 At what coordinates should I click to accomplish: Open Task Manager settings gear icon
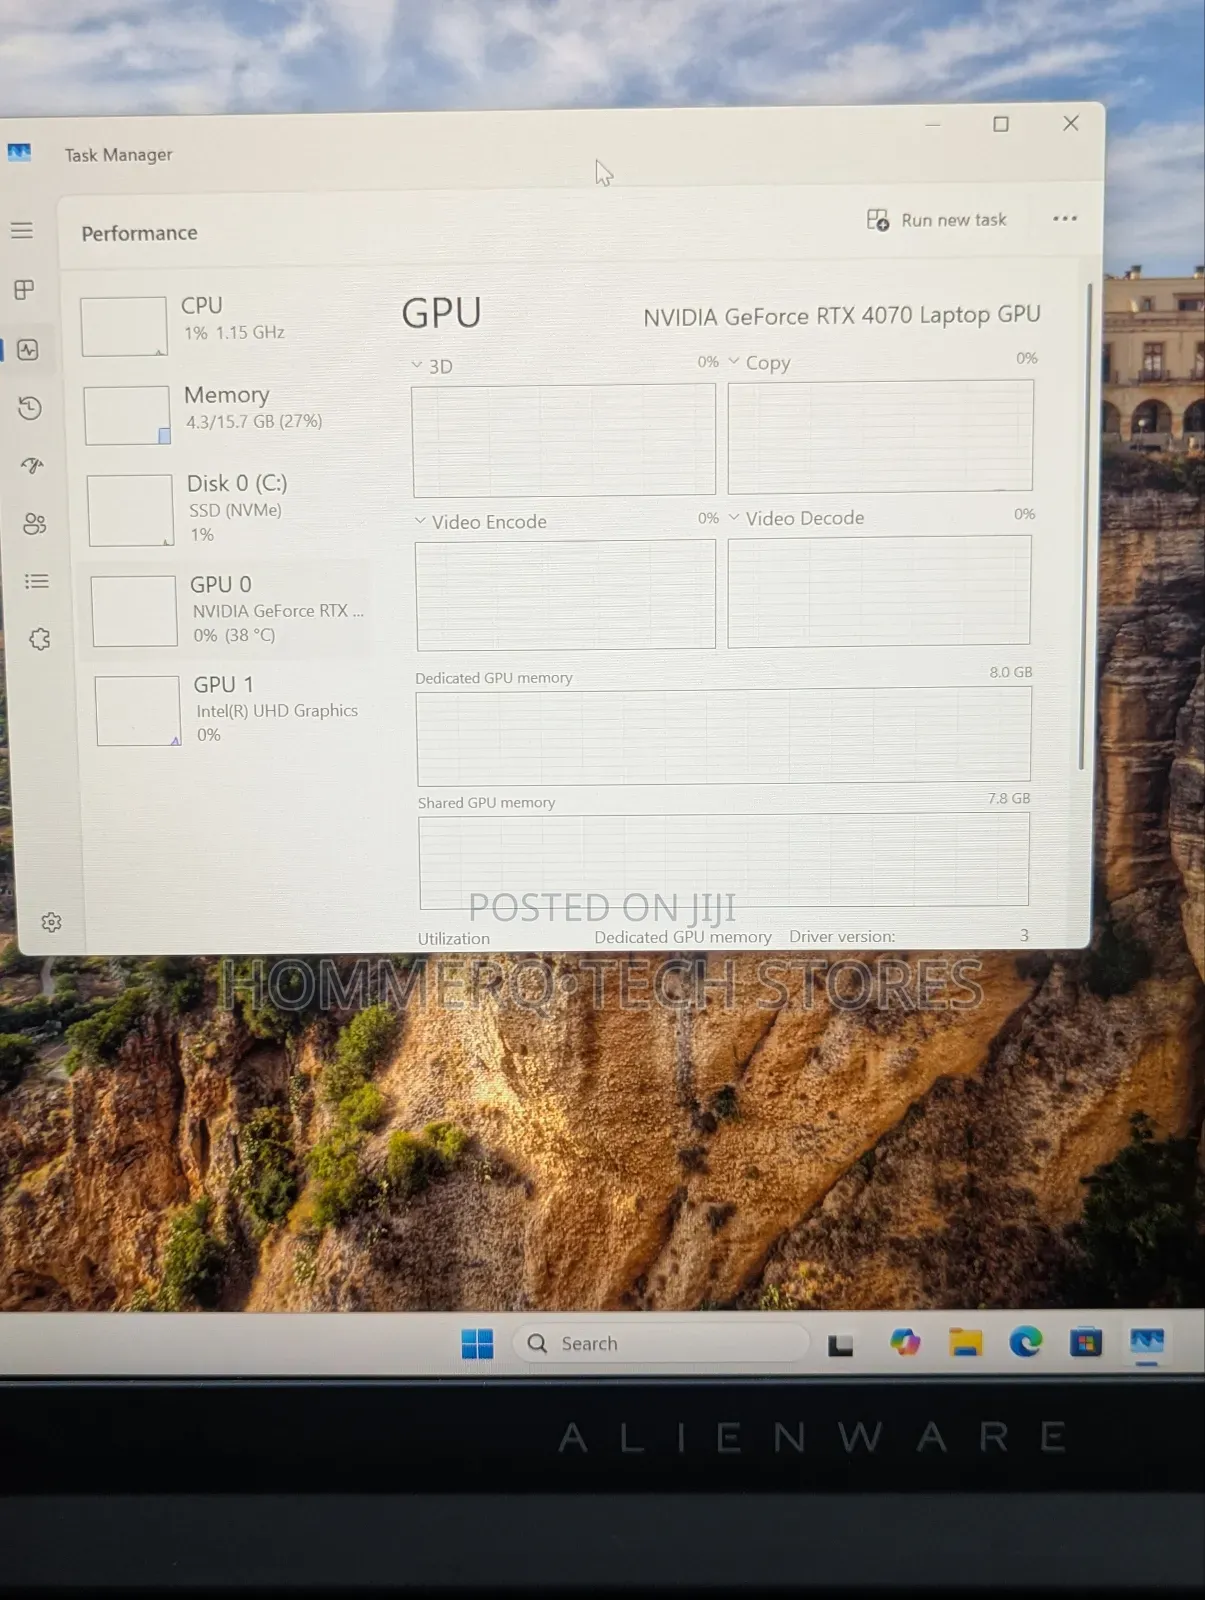(x=51, y=922)
